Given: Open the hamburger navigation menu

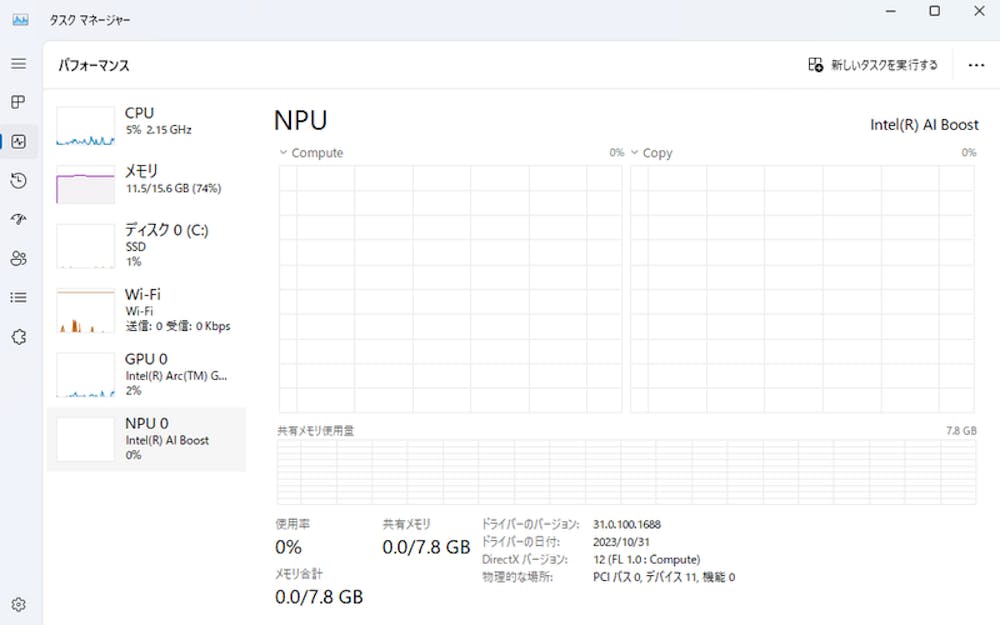Looking at the screenshot, I should coord(18,63).
